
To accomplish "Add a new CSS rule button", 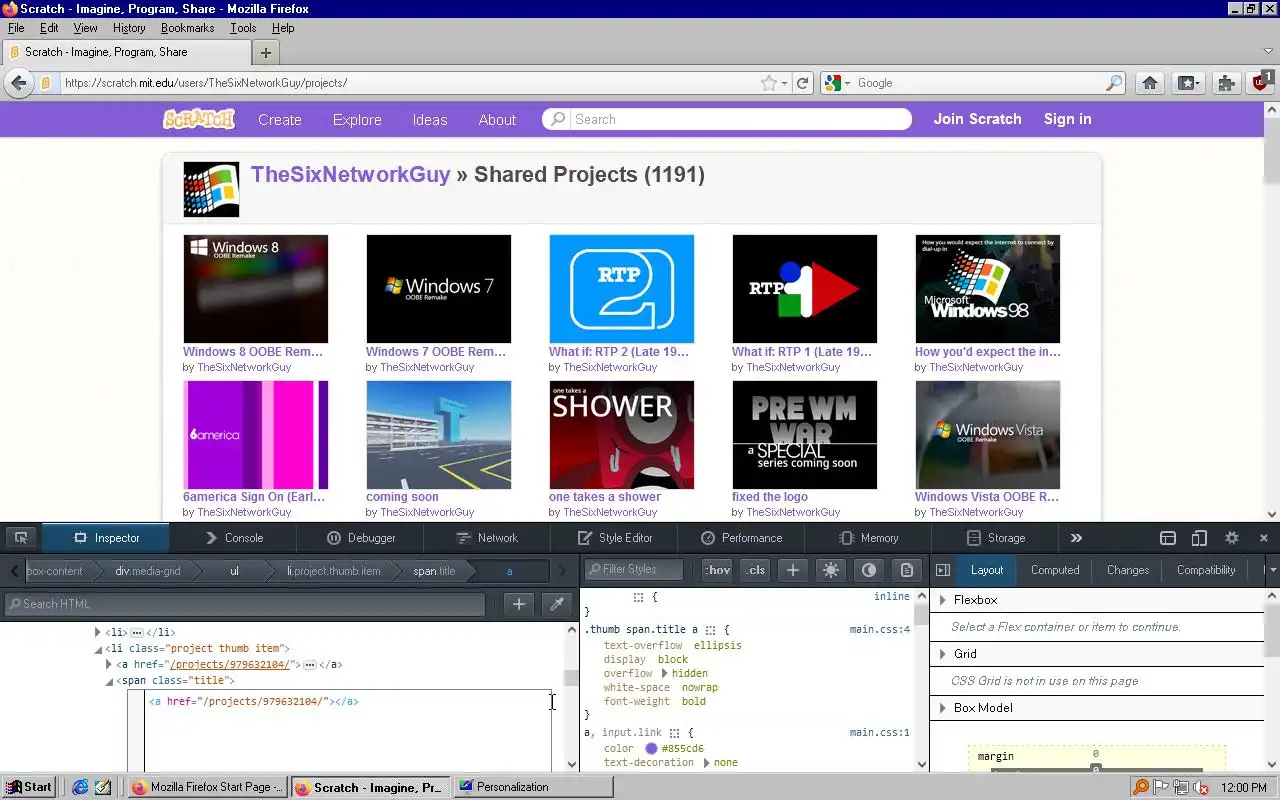I will coord(793,570).
